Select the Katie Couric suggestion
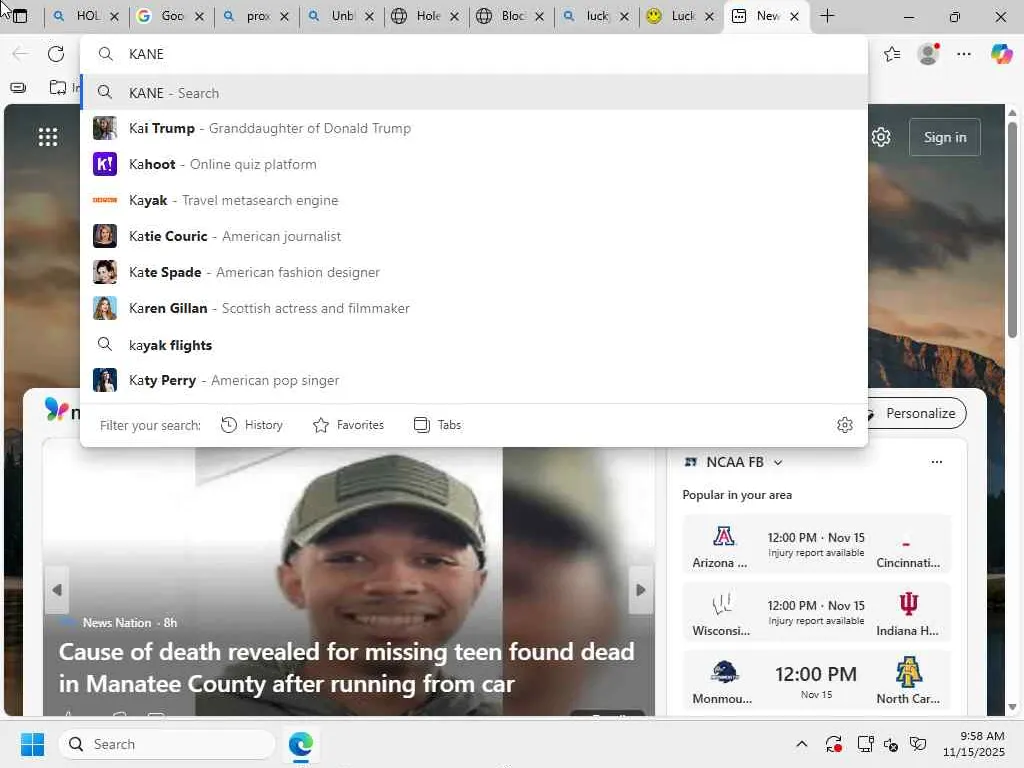Image resolution: width=1024 pixels, height=768 pixels. pyautogui.click(x=474, y=236)
